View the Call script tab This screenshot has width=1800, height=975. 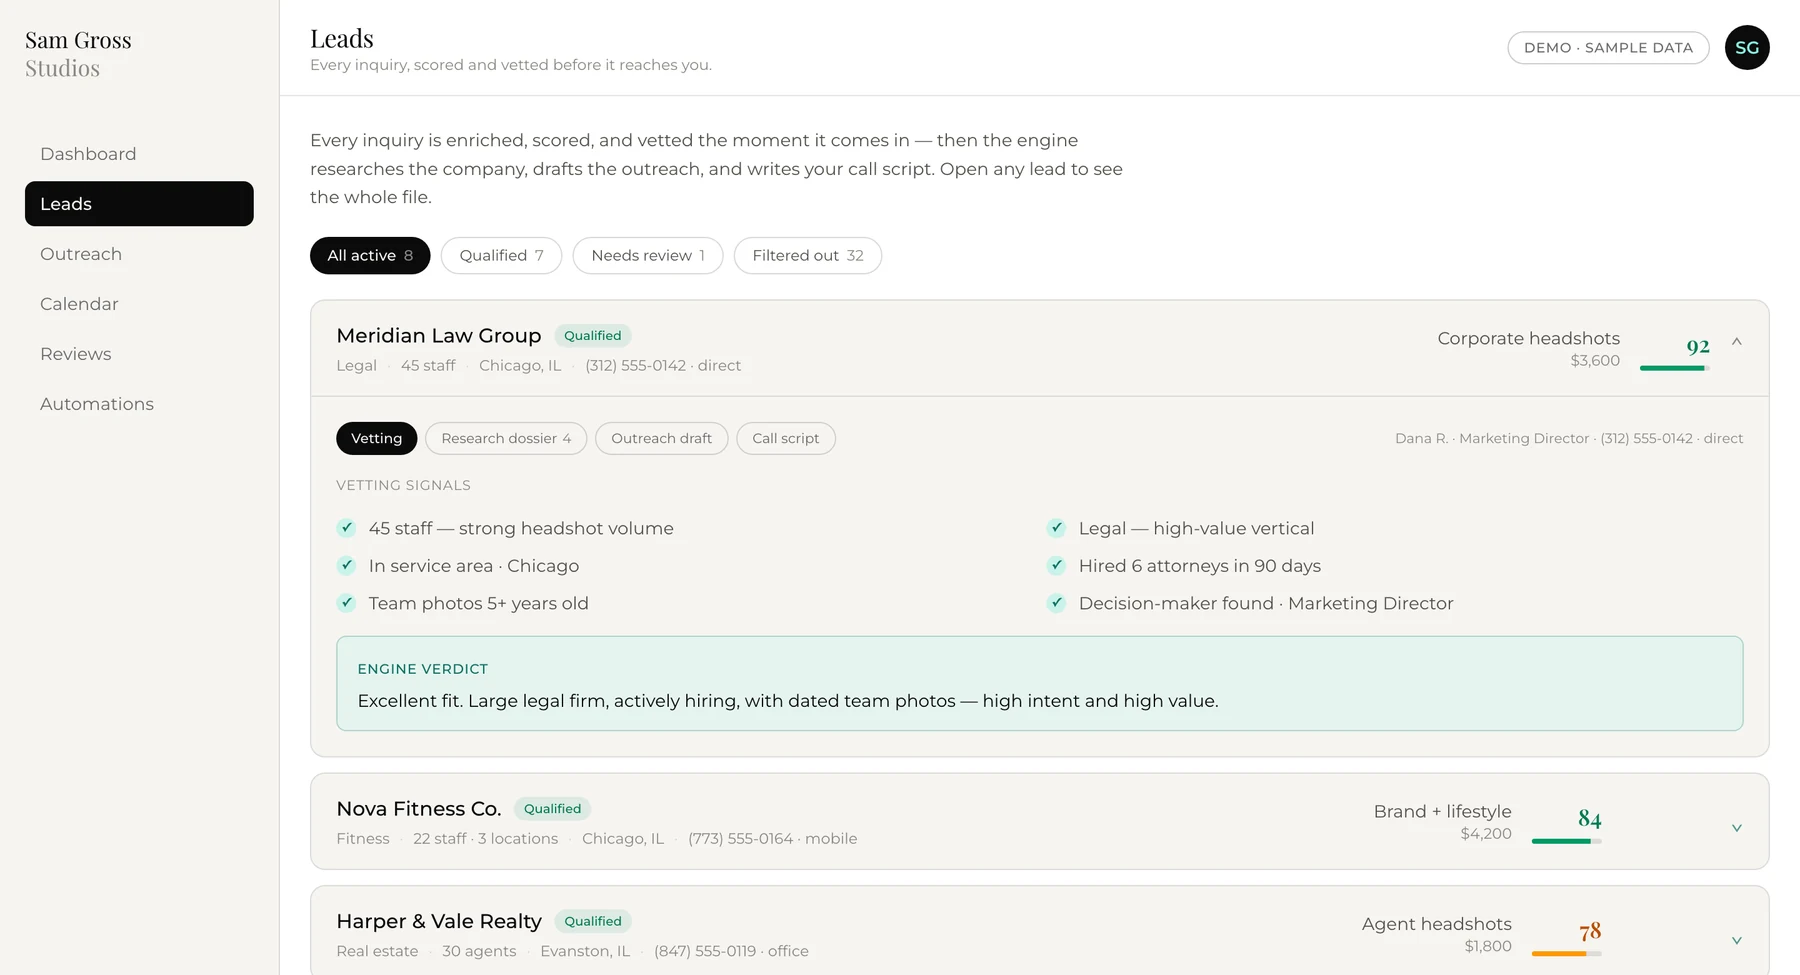[786, 439]
